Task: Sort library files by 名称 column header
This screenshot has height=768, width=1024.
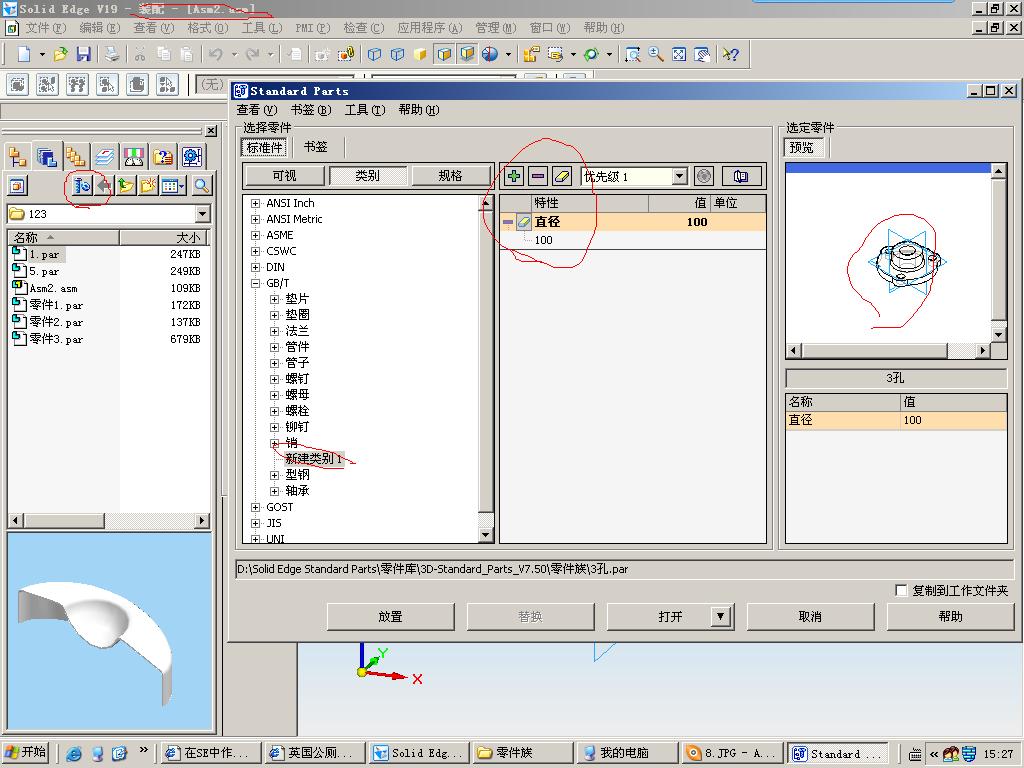Action: pyautogui.click(x=63, y=237)
